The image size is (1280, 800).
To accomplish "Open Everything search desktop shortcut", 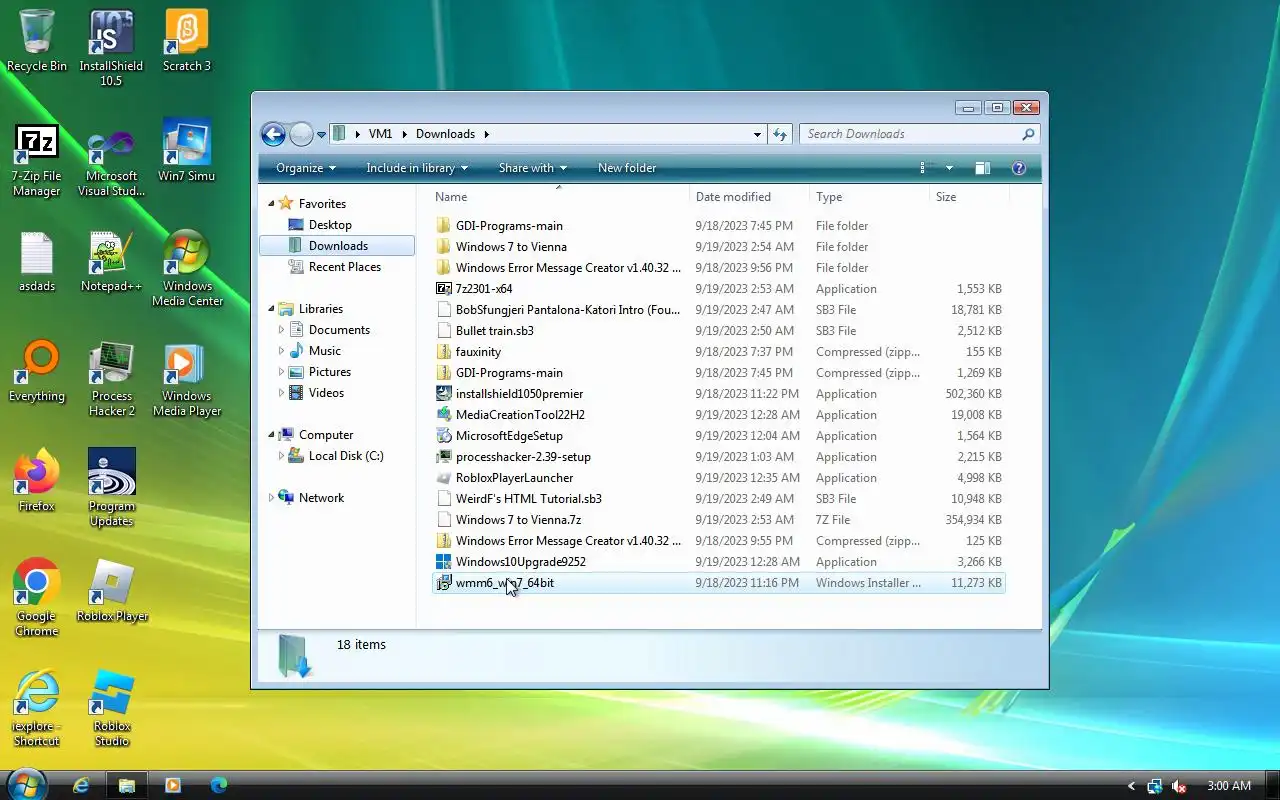I will tap(37, 372).
